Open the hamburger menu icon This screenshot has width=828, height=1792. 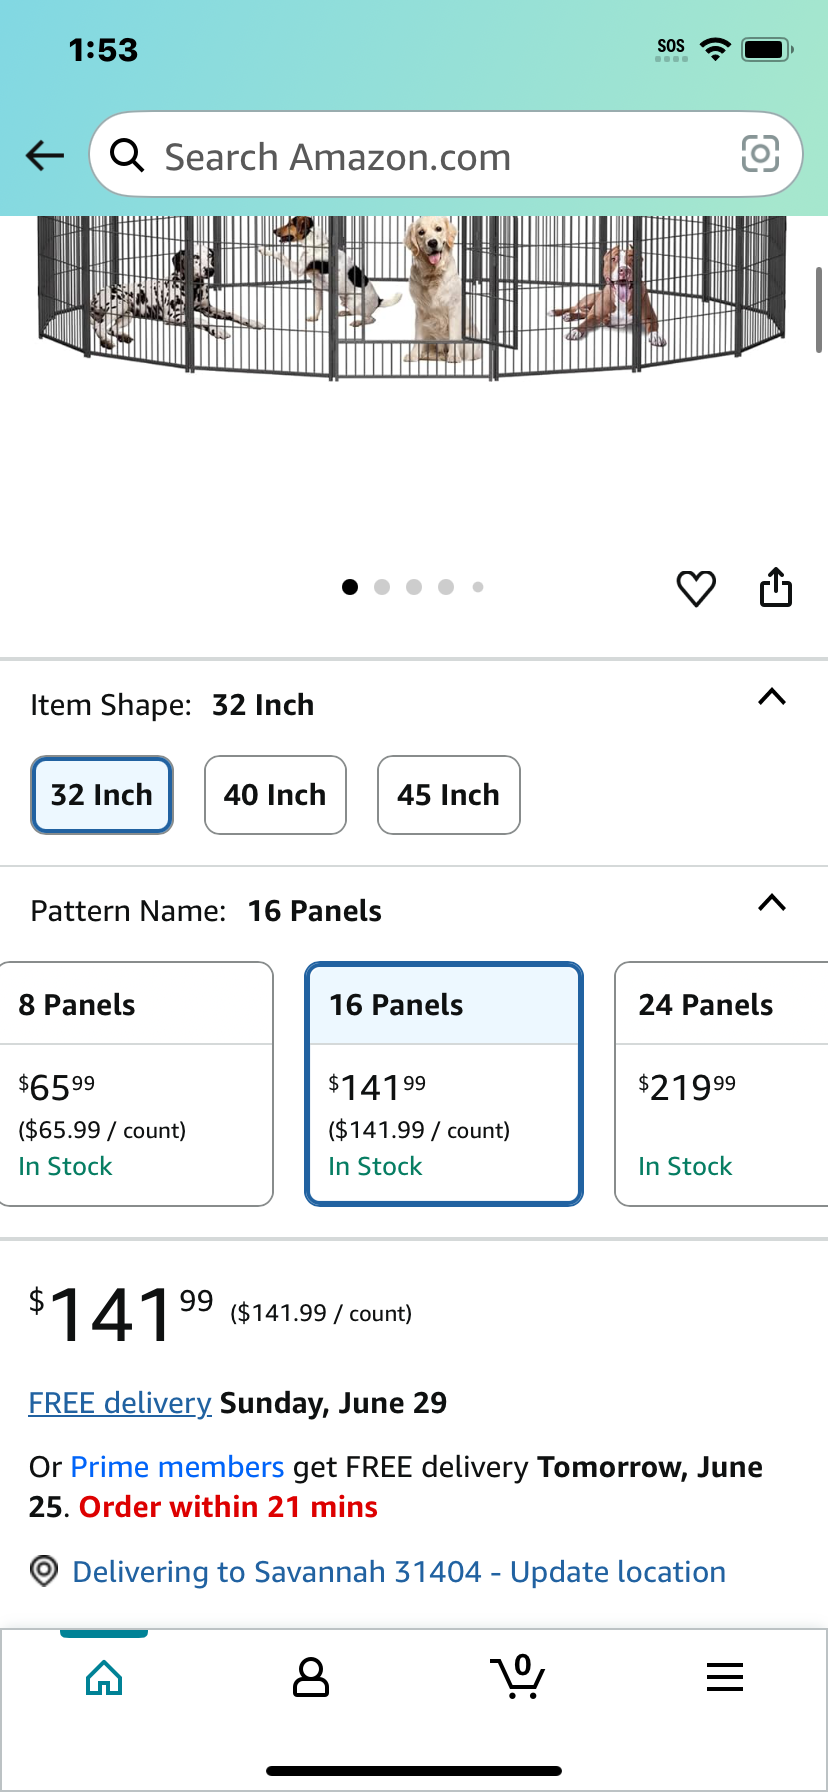tap(725, 1677)
